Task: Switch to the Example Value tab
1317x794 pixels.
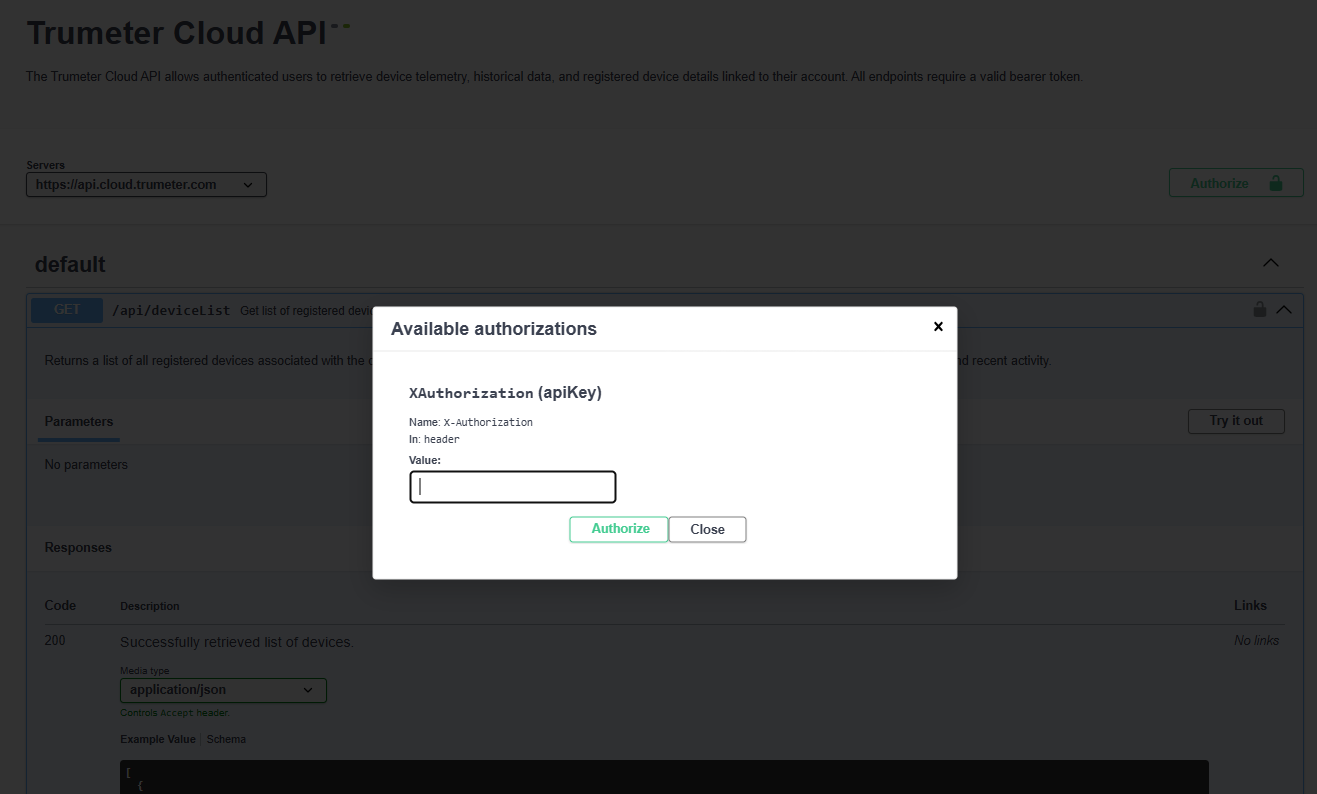Action: pyautogui.click(x=158, y=739)
